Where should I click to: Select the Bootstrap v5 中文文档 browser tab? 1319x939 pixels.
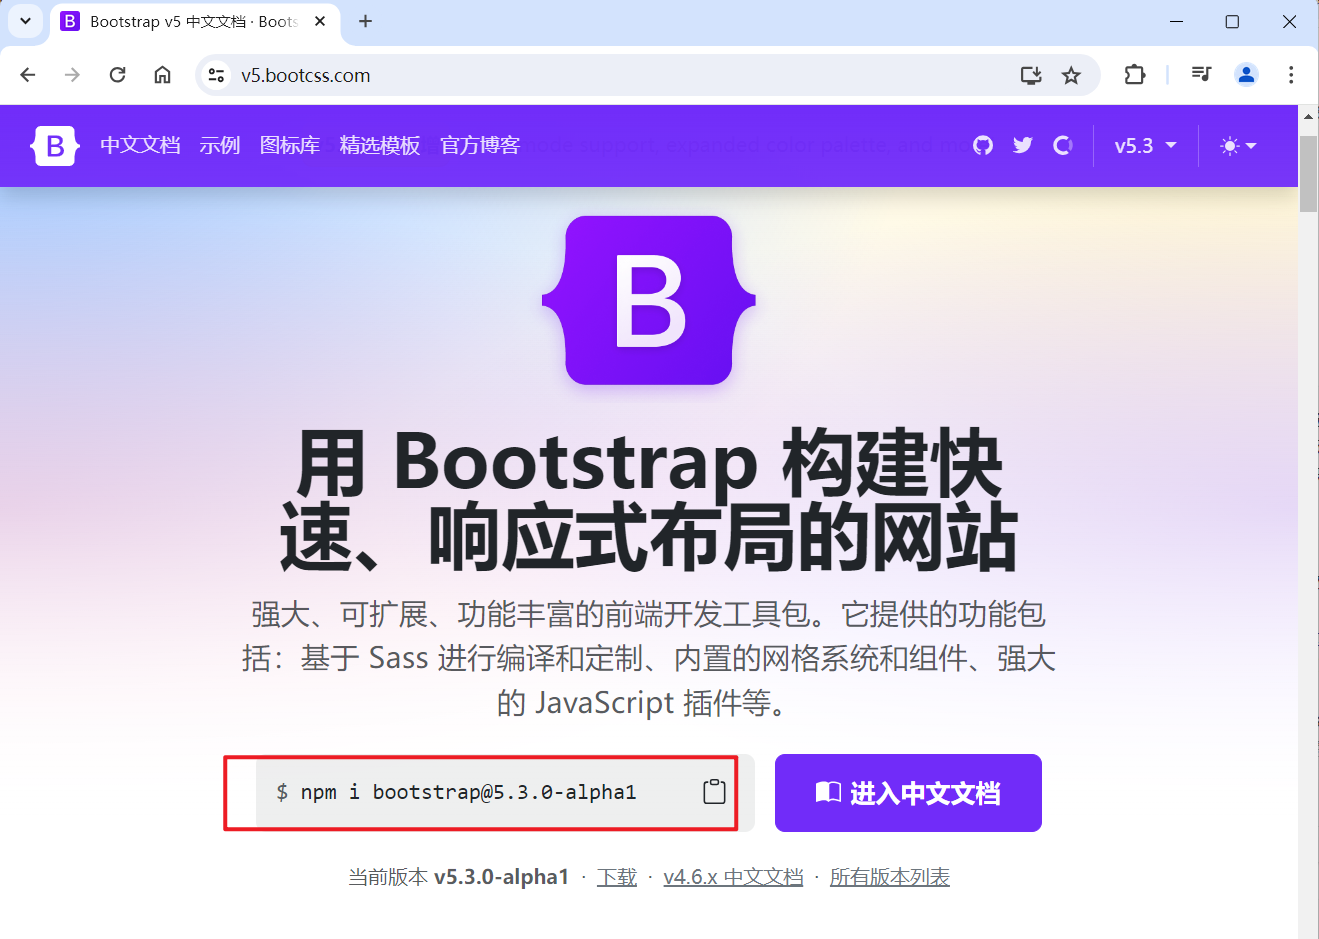(x=195, y=22)
